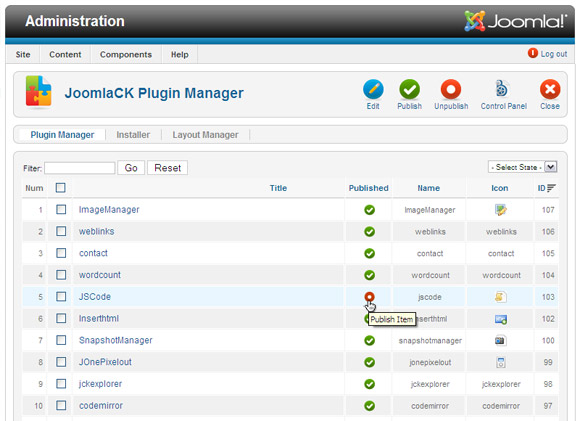The height and width of the screenshot is (421, 580).
Task: Sort by the Title column header
Action: click(x=278, y=188)
